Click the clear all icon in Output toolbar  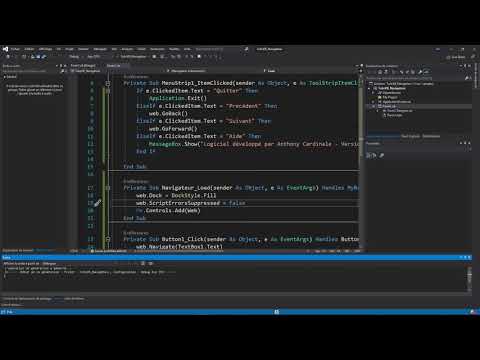143,263
